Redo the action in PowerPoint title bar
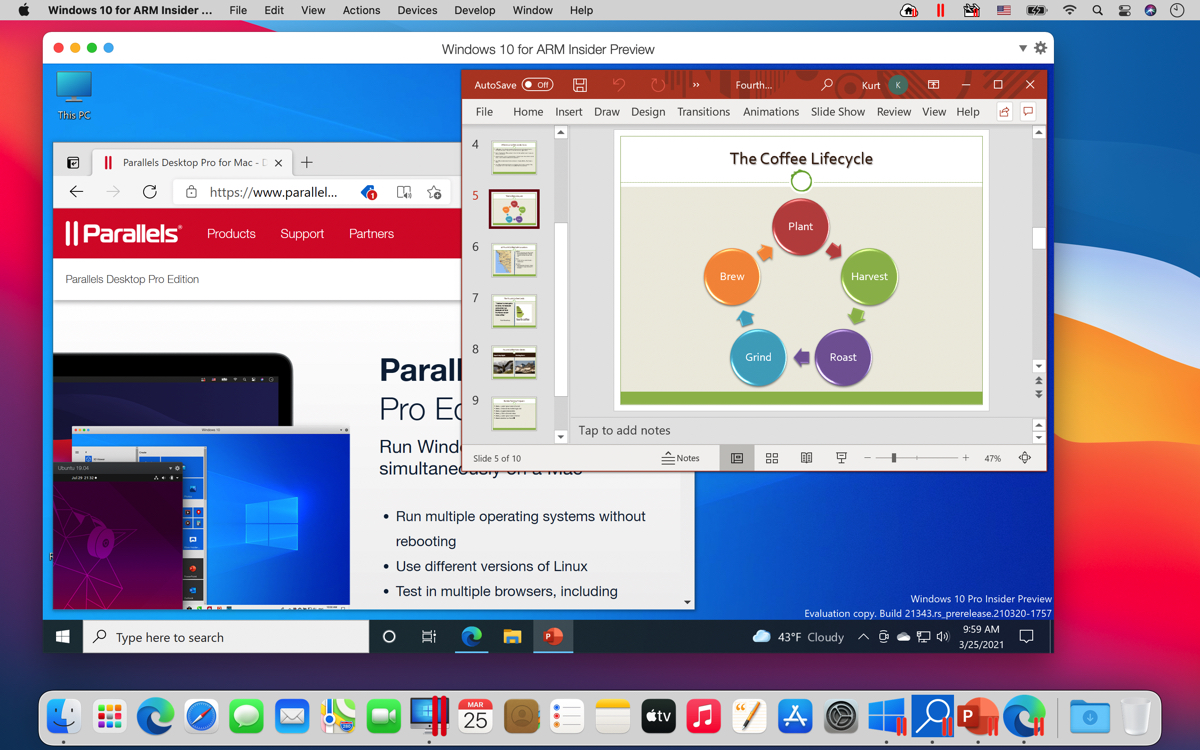 coord(657,85)
